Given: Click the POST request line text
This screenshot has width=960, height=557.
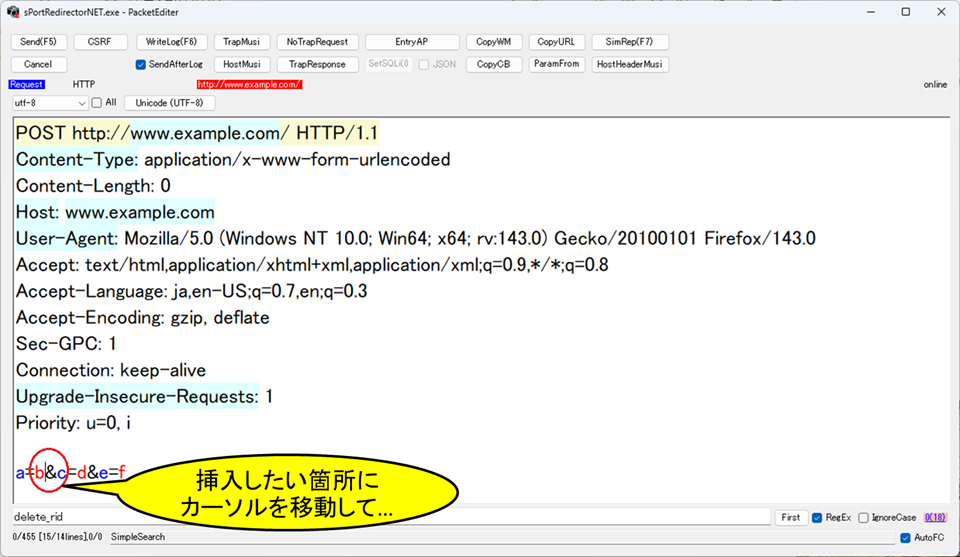Looking at the screenshot, I should click(x=197, y=133).
